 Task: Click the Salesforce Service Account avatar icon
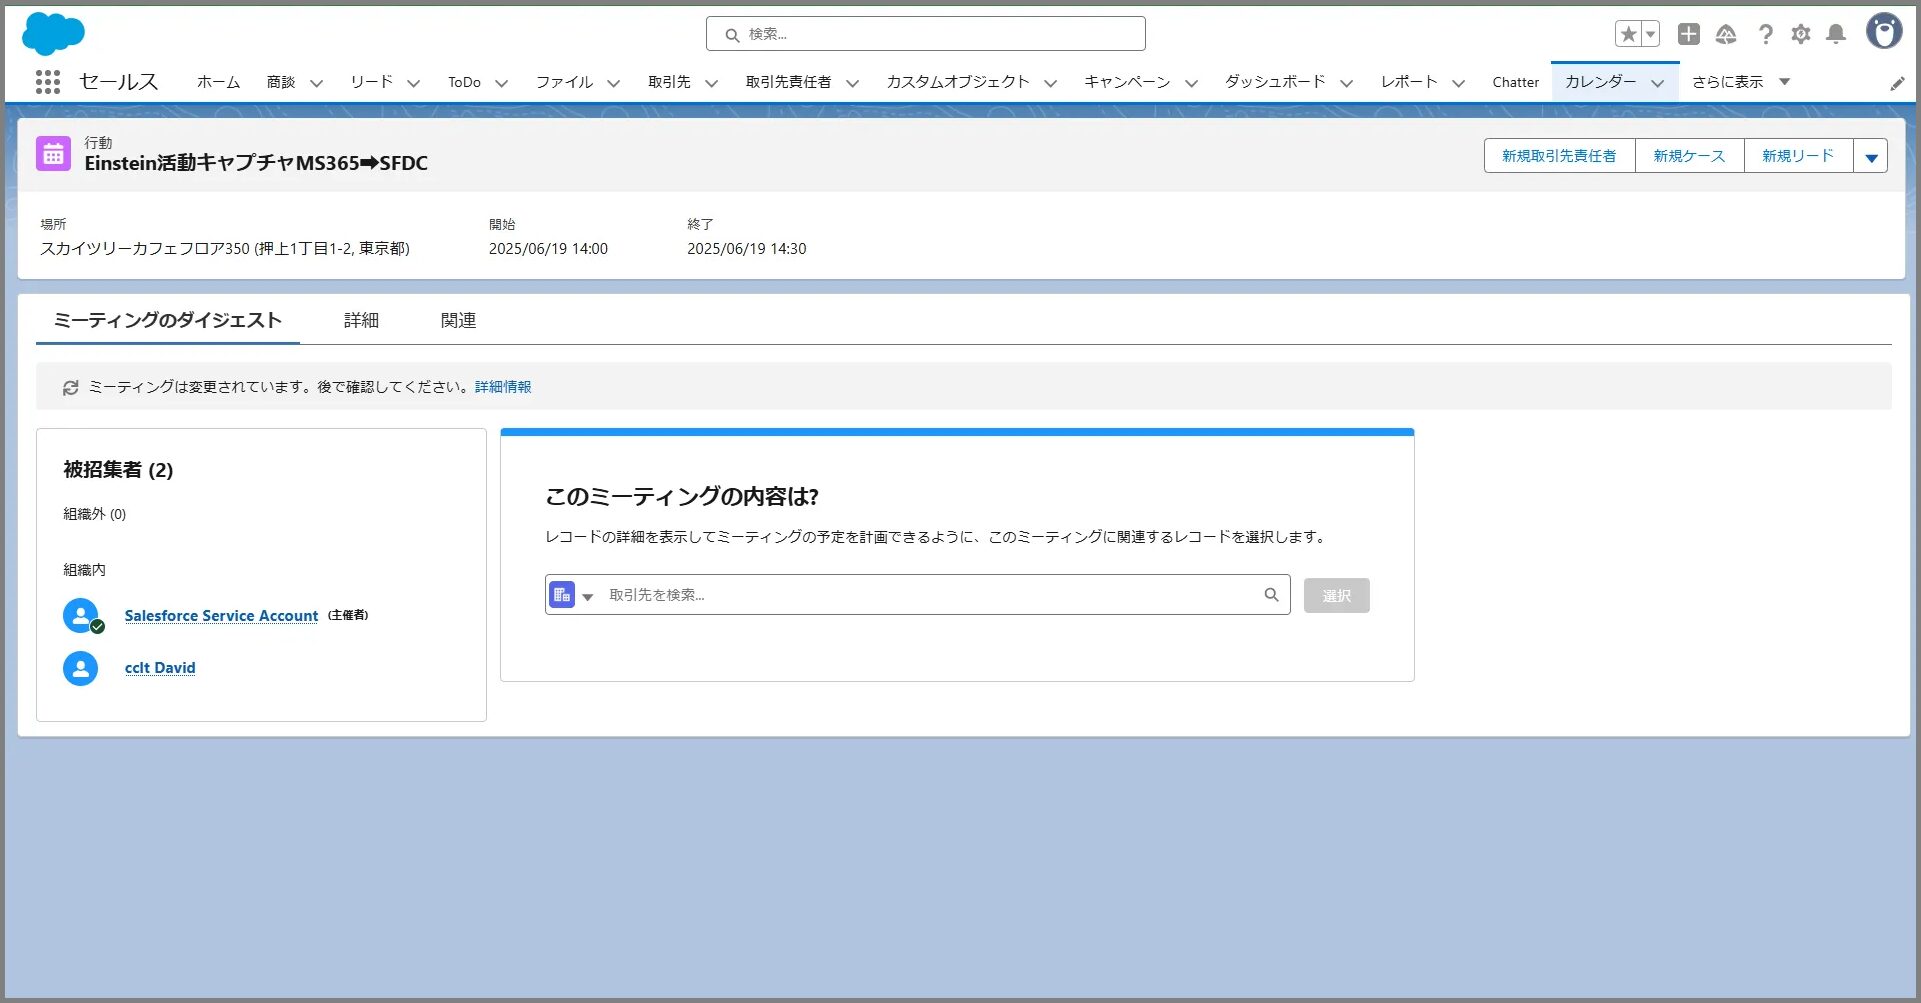point(81,616)
